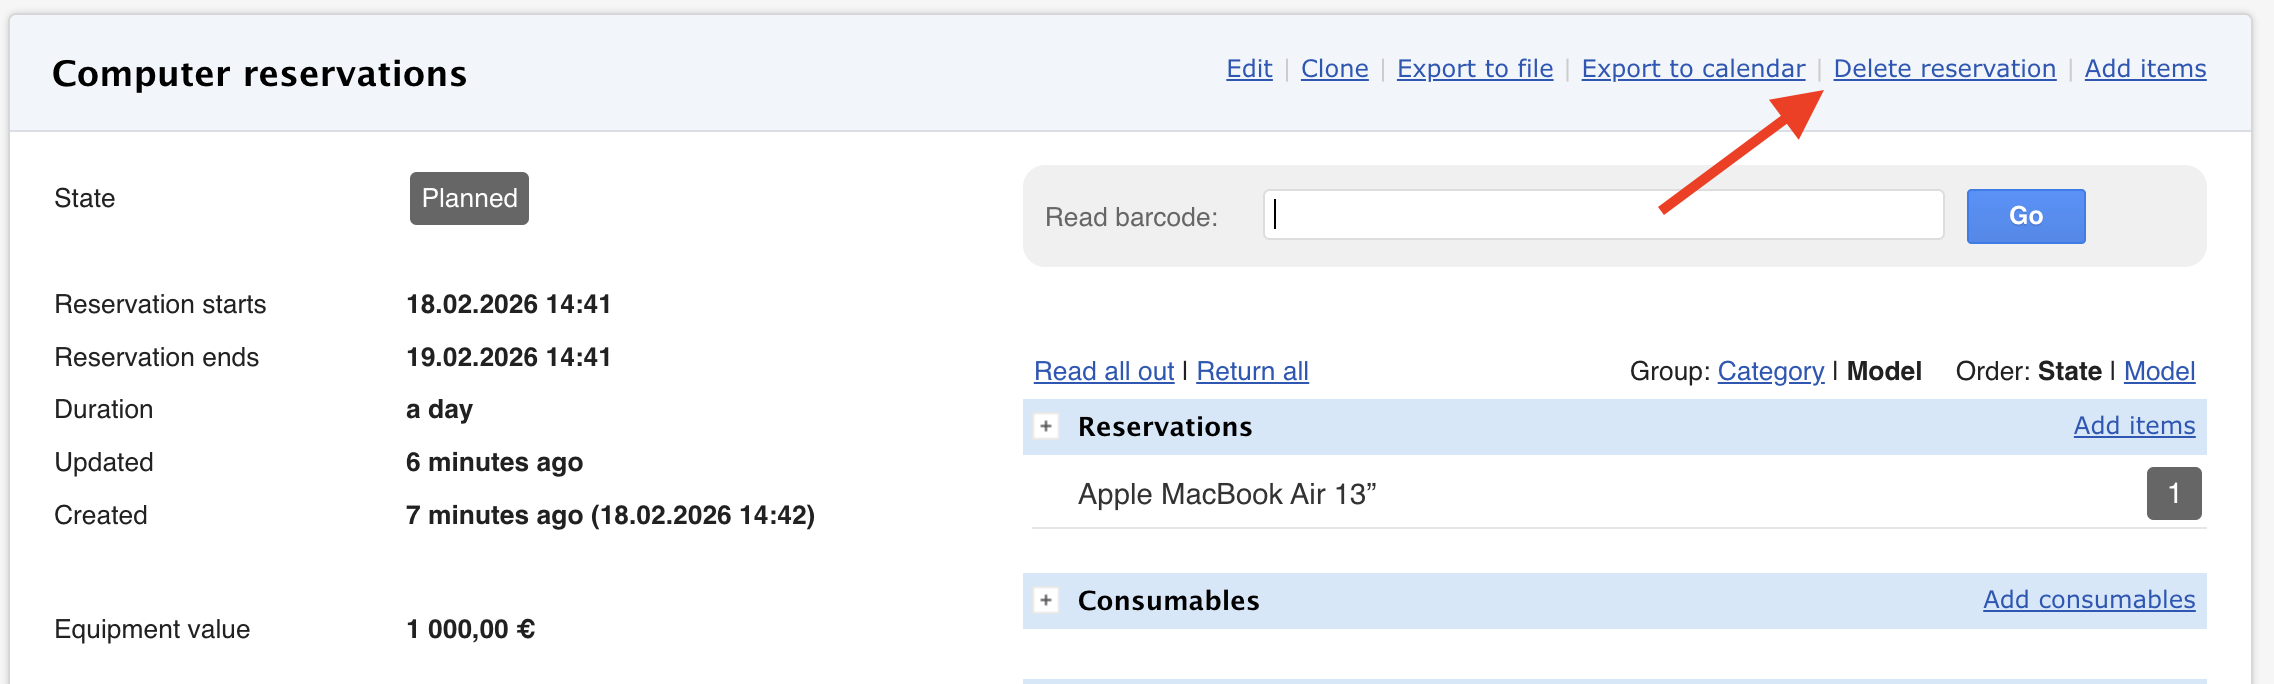Click Add items in the page header
The image size is (2274, 684).
point(2145,69)
